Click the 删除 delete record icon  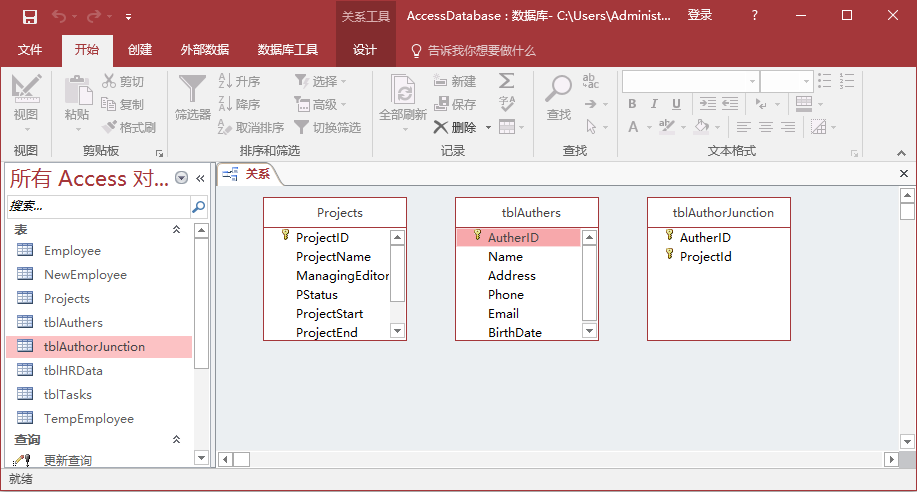click(x=455, y=127)
